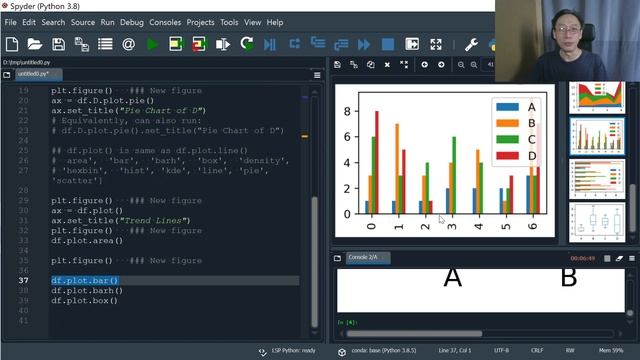Continue execution double-arrow debug icon
Viewport: 640px width, 360px height.
(364, 44)
